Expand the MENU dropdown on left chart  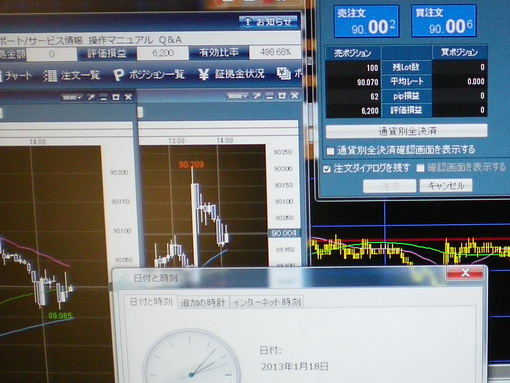click(72, 97)
